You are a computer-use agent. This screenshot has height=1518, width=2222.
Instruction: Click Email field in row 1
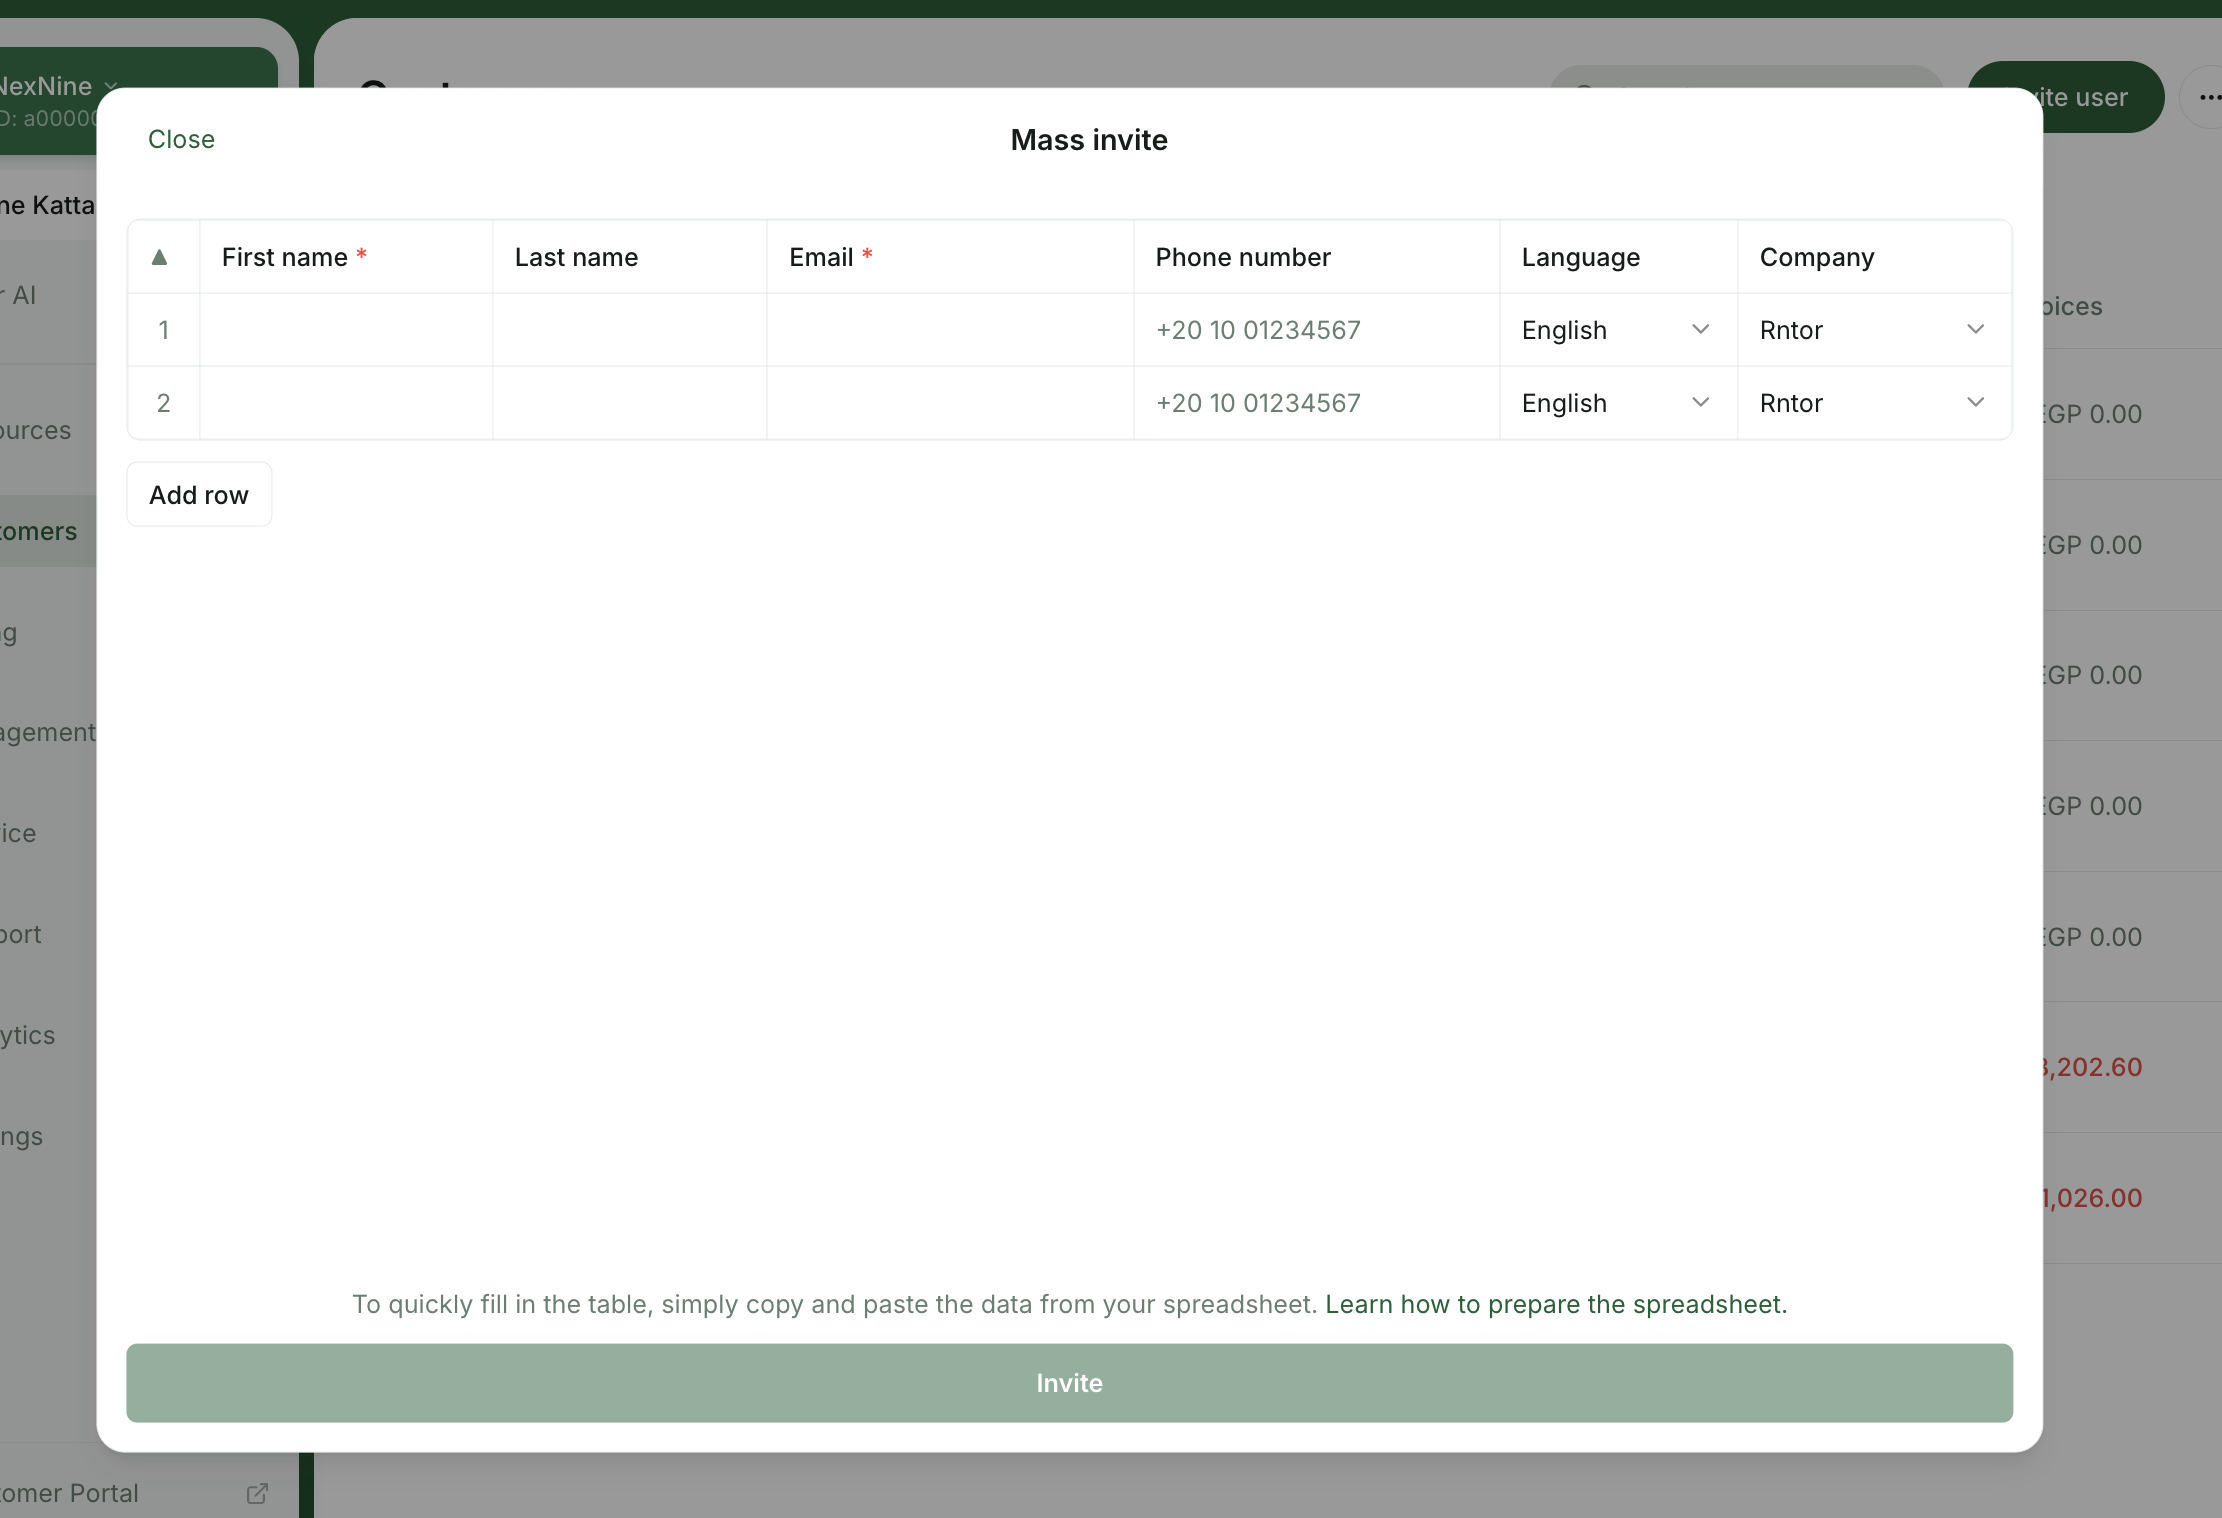tap(950, 330)
